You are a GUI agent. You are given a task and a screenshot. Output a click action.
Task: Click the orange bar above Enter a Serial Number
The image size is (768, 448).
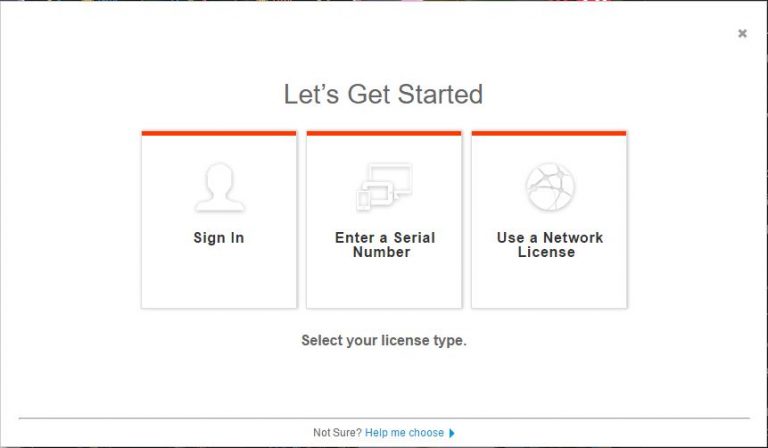(x=384, y=133)
